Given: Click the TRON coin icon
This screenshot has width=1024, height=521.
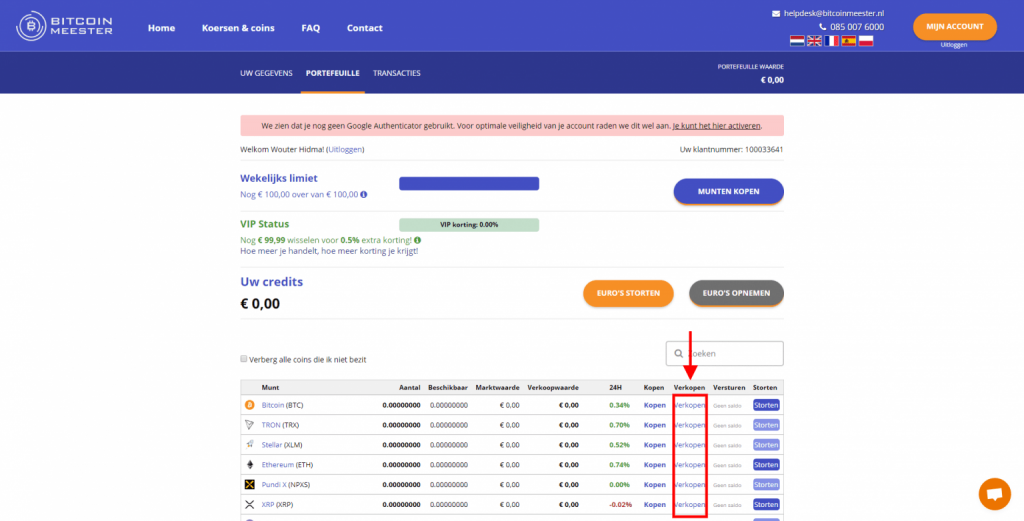Looking at the screenshot, I should (249, 425).
